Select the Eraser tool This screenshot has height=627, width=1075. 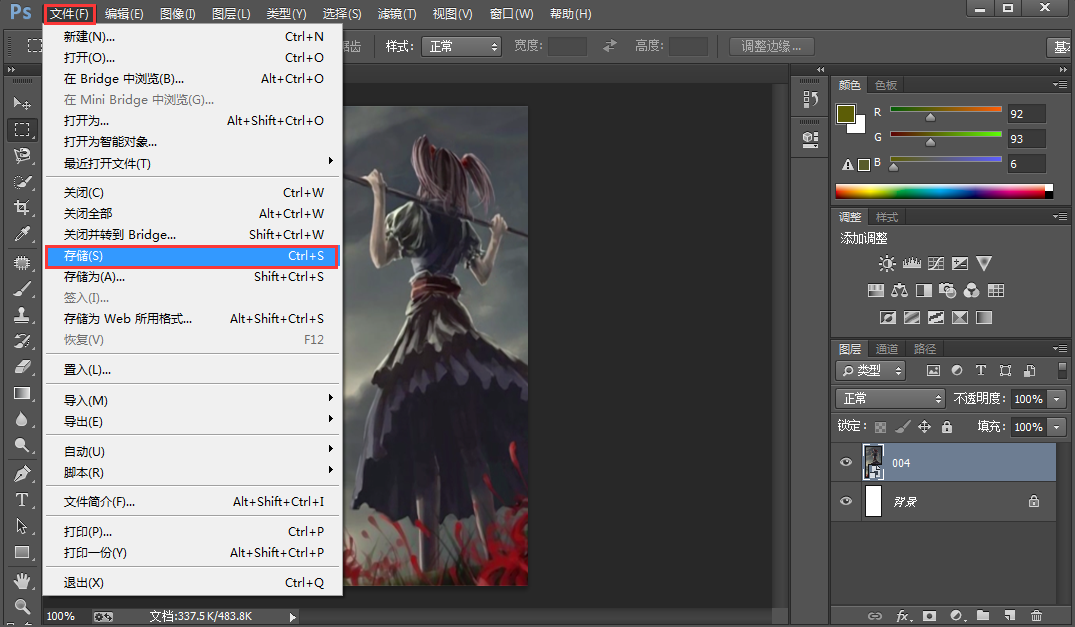tap(22, 367)
